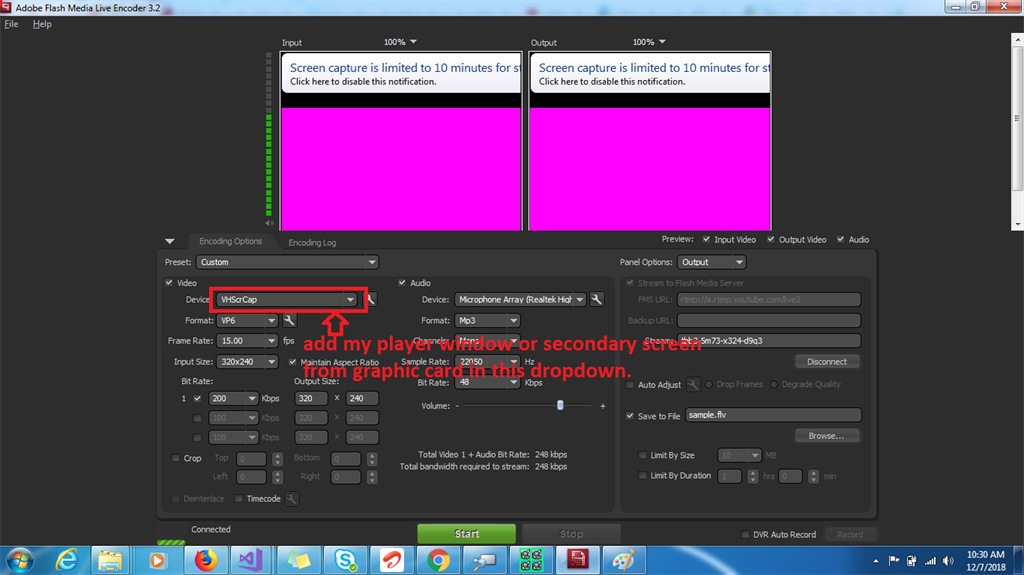1024x575 pixels.
Task: Click the green Start button
Action: [x=466, y=534]
